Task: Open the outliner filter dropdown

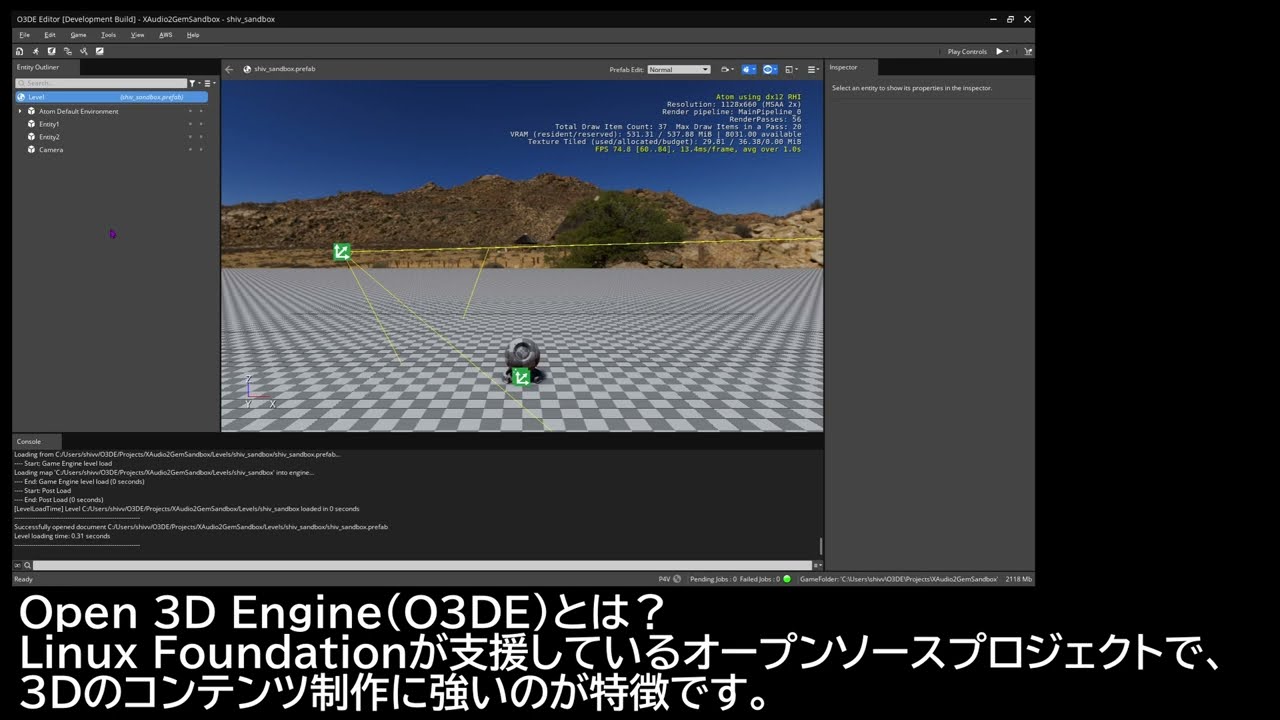Action: (197, 83)
